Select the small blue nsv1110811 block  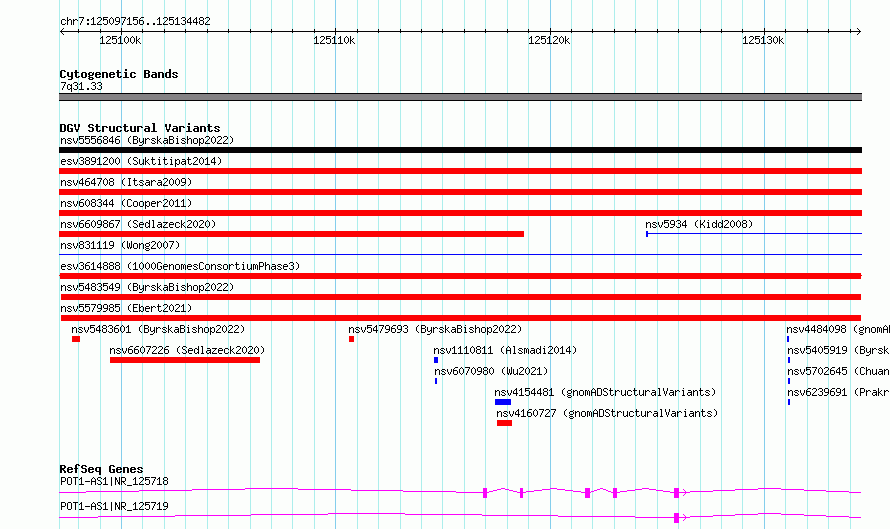click(x=436, y=360)
